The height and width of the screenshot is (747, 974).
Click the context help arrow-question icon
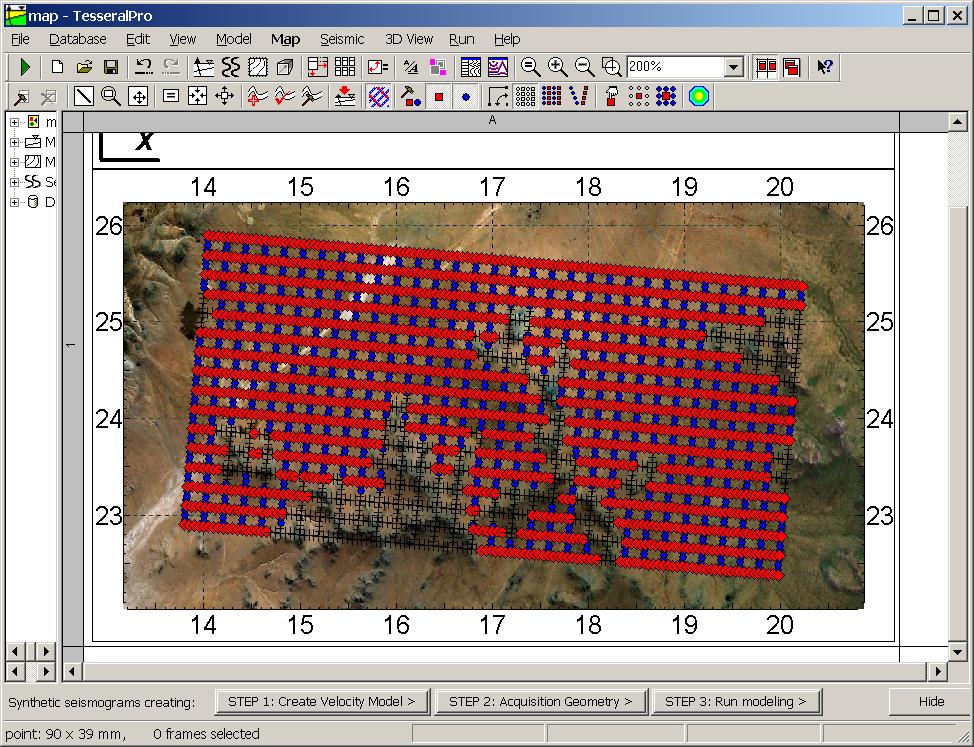click(824, 67)
